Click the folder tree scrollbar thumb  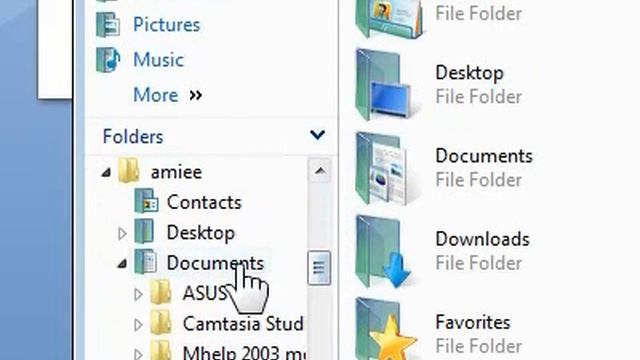pos(319,268)
